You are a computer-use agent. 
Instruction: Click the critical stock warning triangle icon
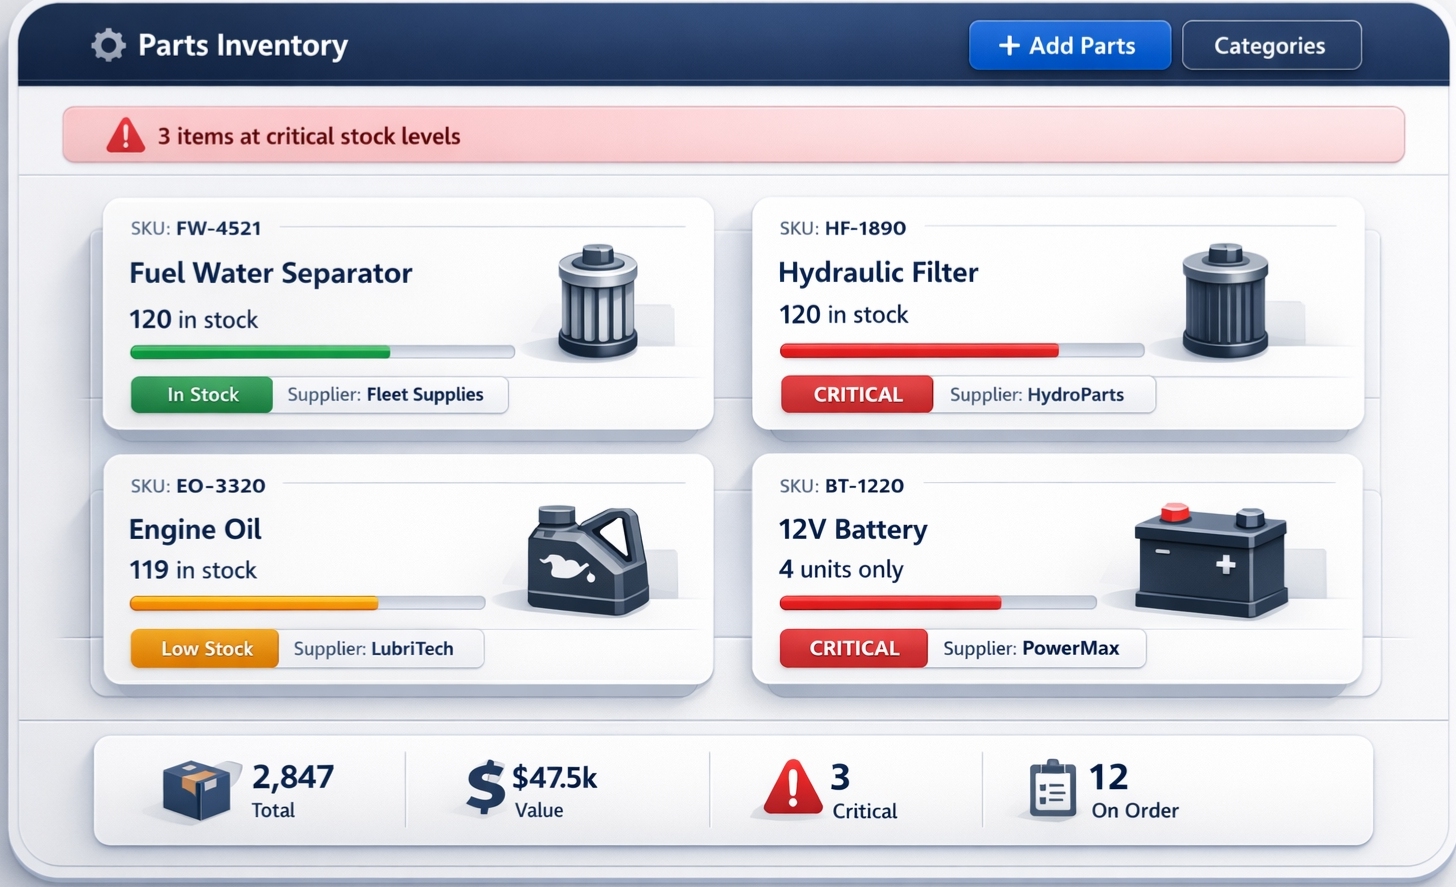click(124, 135)
